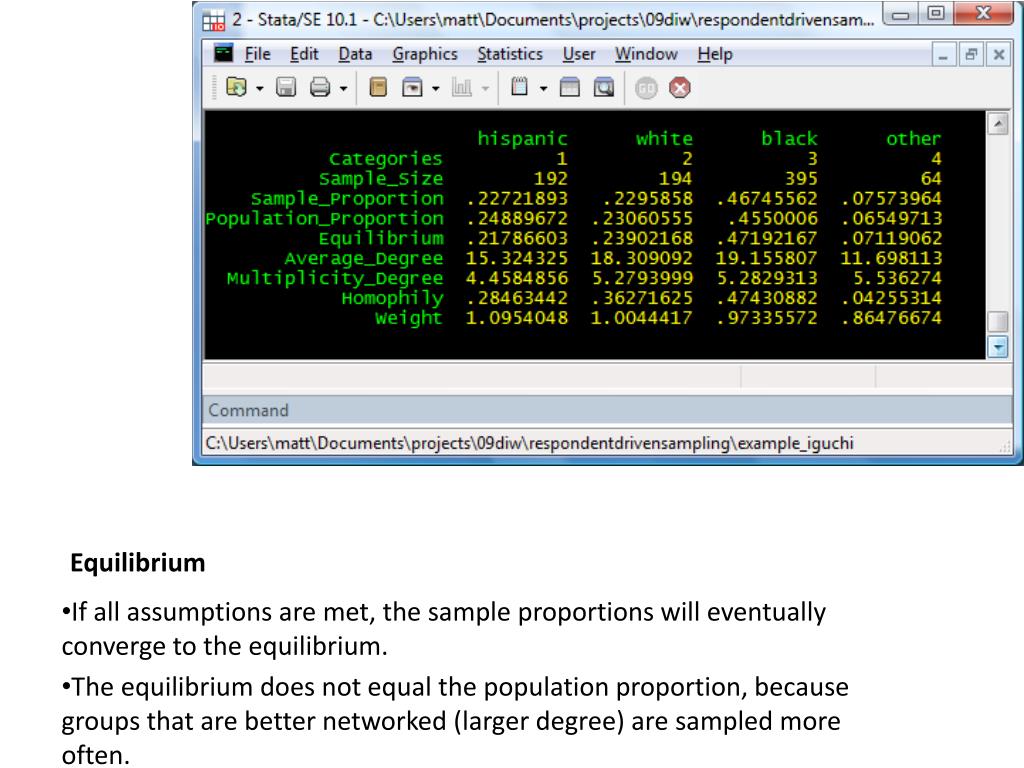Click the red Break stop icon
1024x768 pixels.
[680, 88]
